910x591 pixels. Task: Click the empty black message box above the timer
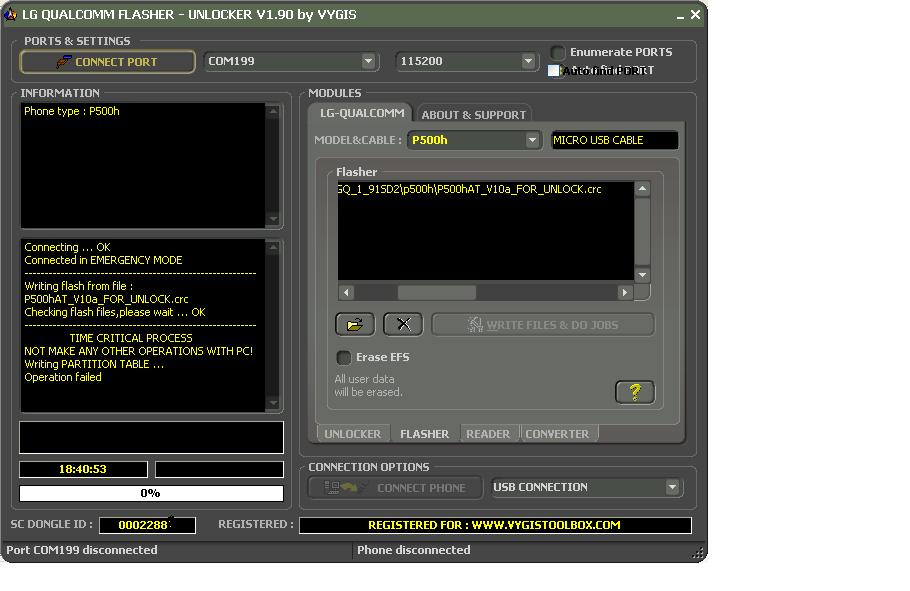pos(151,437)
